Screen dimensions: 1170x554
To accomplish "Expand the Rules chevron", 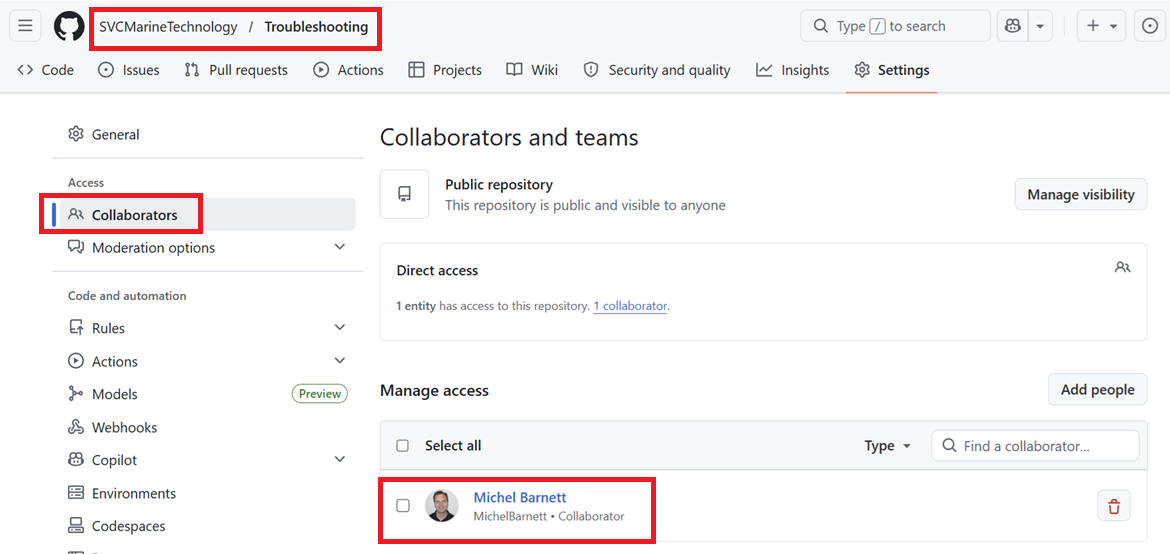I will 340,328.
